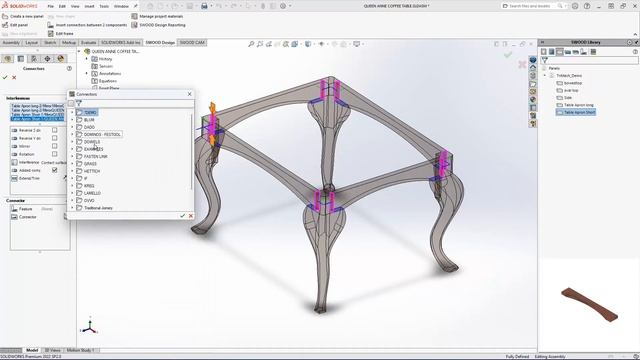This screenshot has height=360, width=640.
Task: Switch to the Markup tab
Action: point(69,42)
